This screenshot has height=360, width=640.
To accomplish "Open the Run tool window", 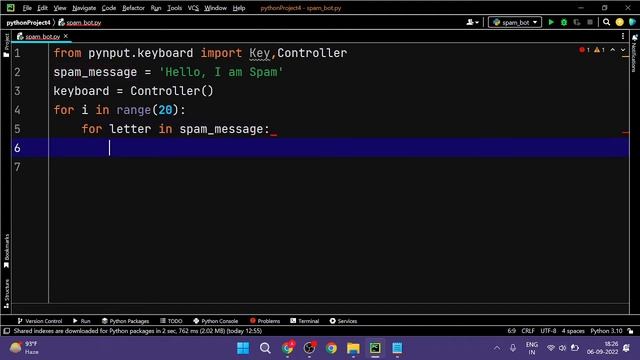I will coord(81,321).
